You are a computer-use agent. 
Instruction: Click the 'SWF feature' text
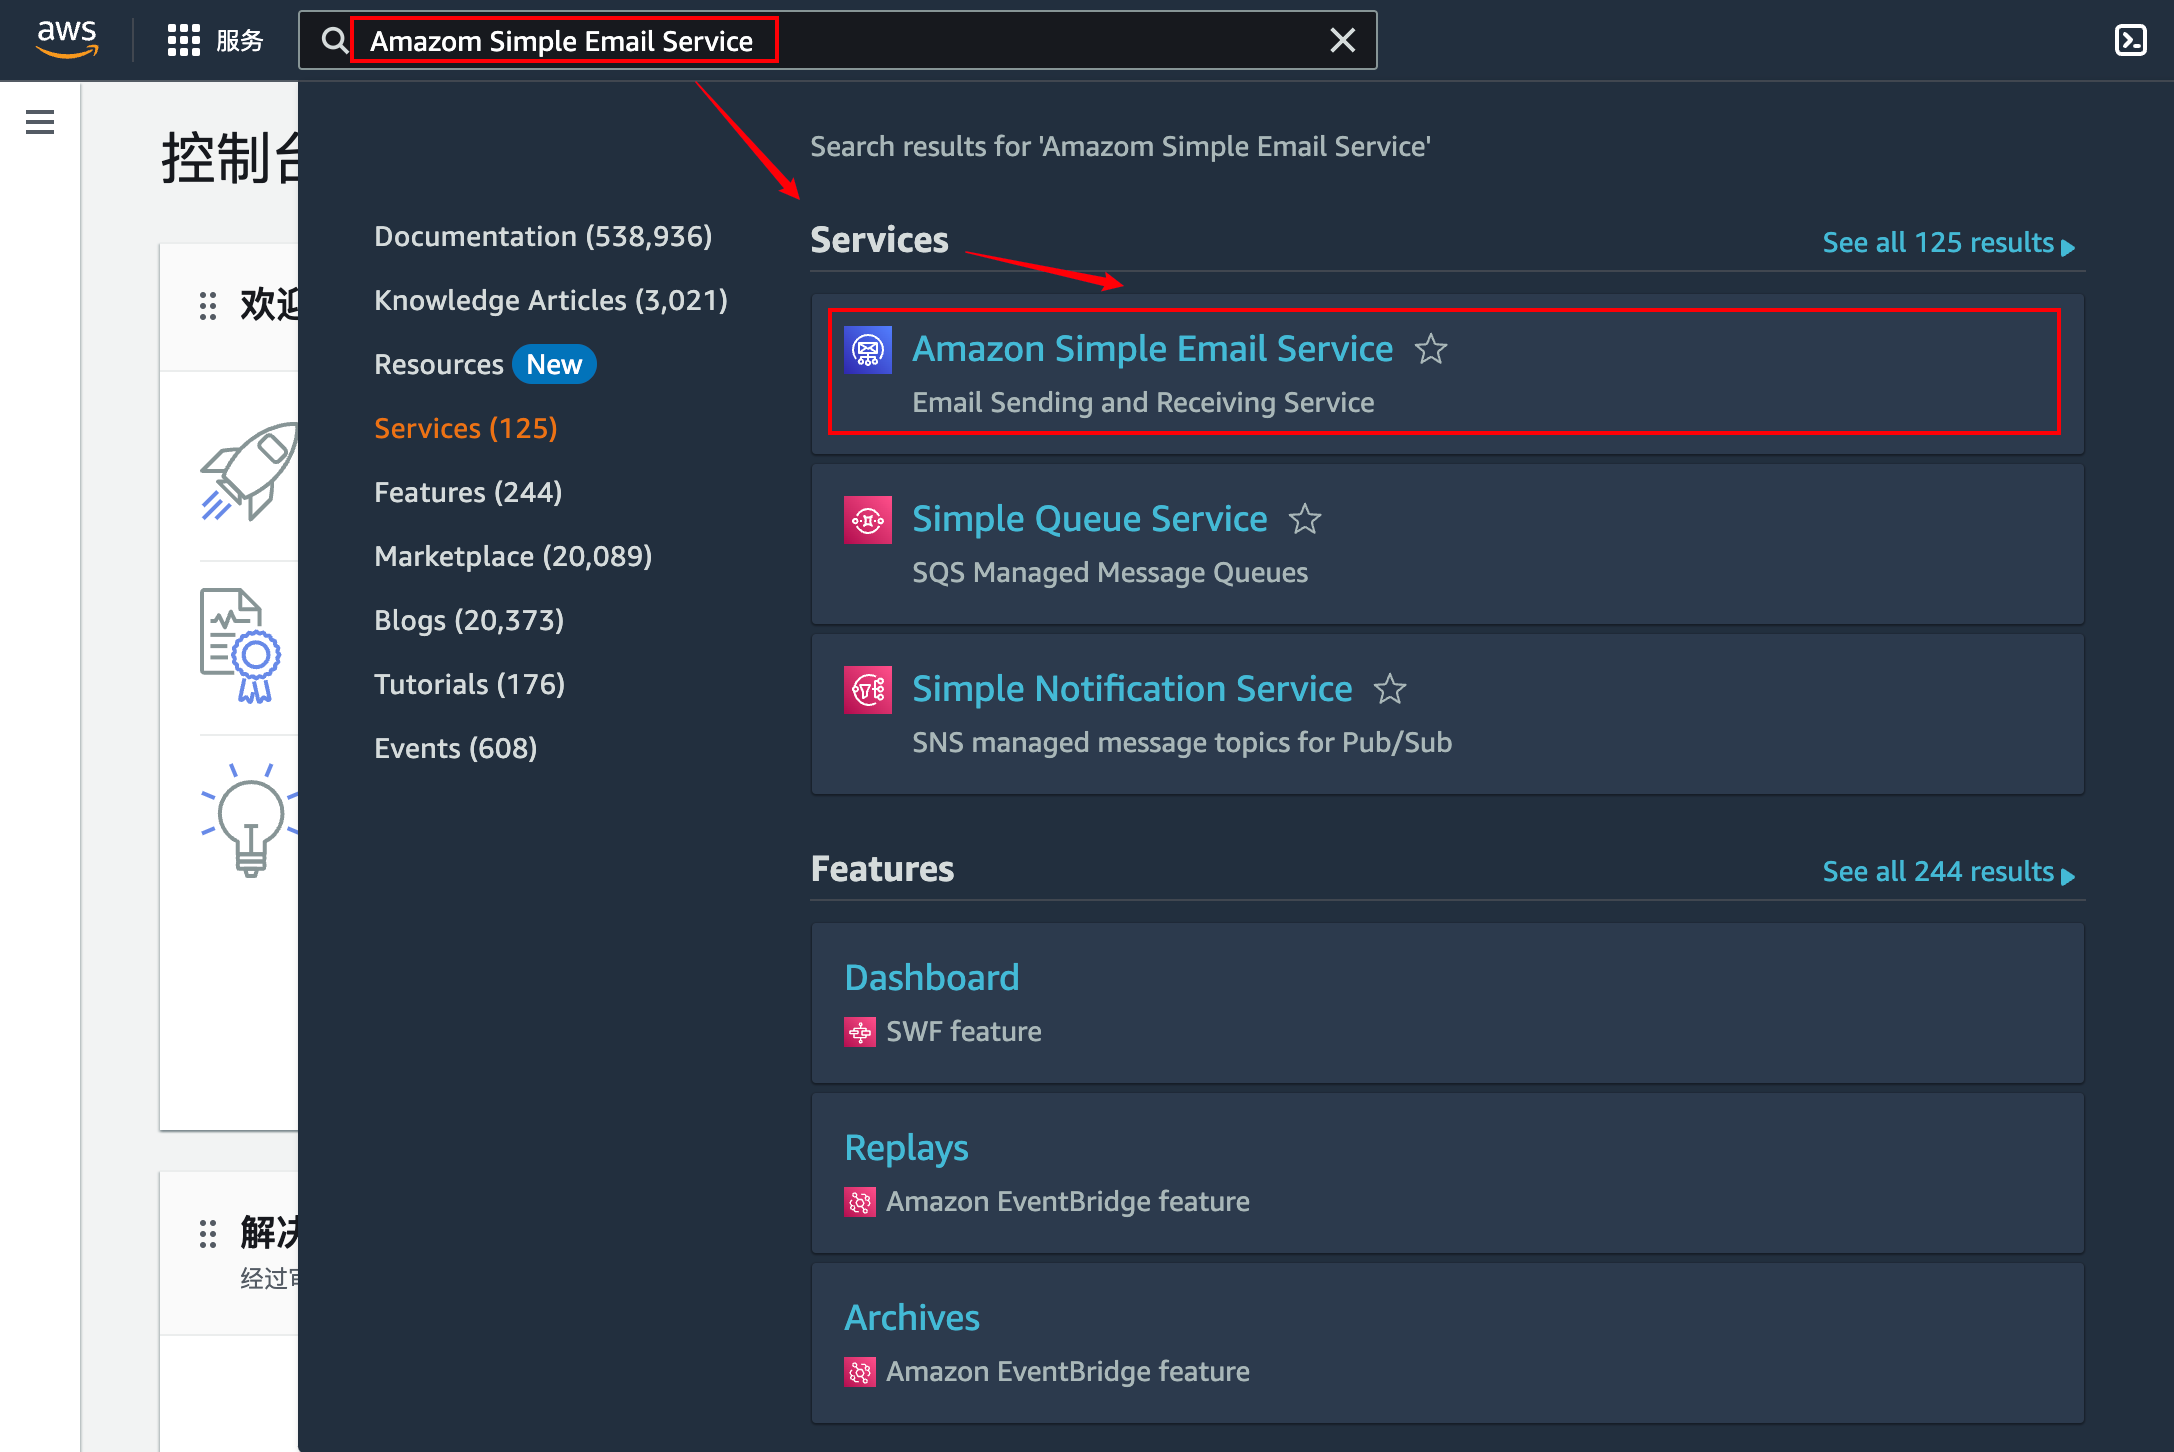click(964, 1031)
